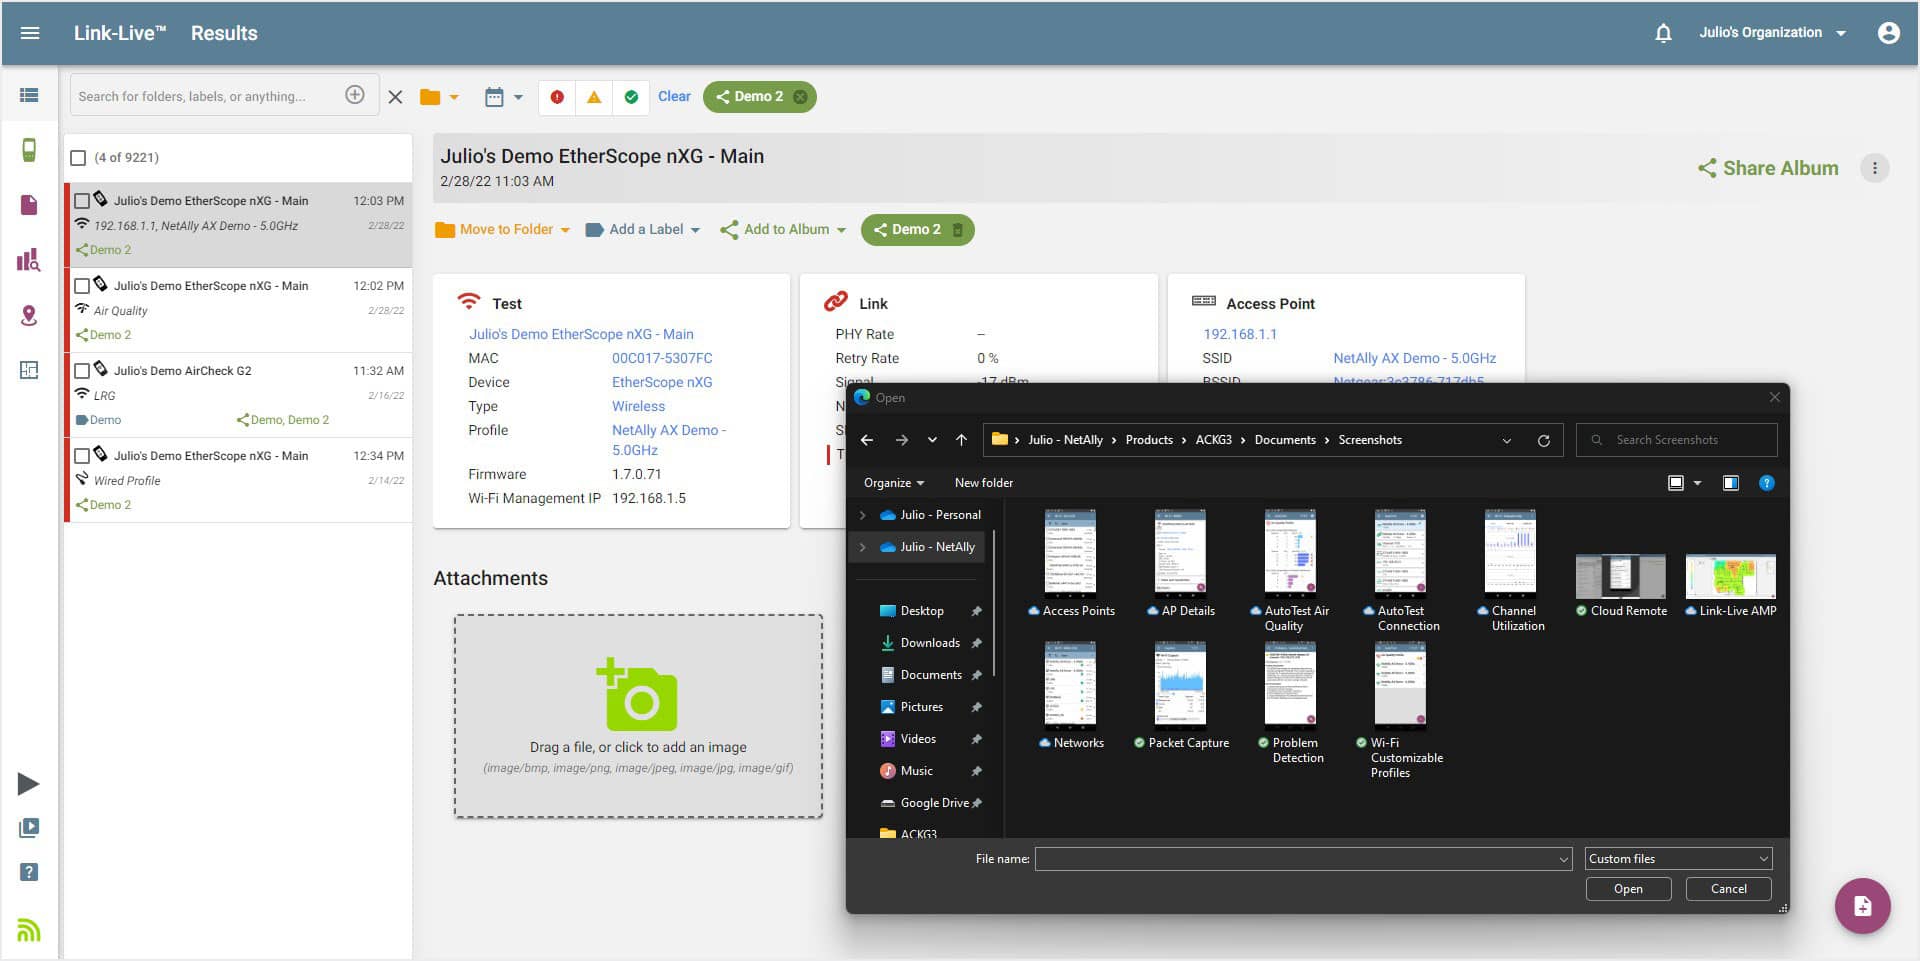The image size is (1920, 961).
Task: Select Downloads in the navigation pane
Action: click(929, 643)
